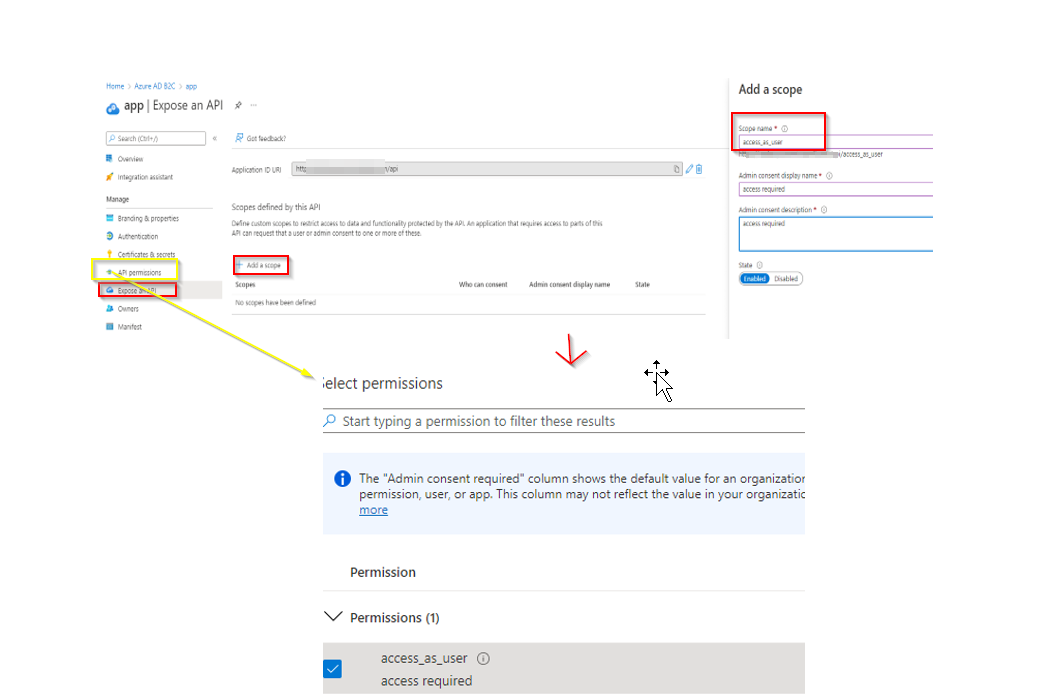Select Expose an API in the sidebar
The width and height of the screenshot is (1050, 700).
(137, 291)
